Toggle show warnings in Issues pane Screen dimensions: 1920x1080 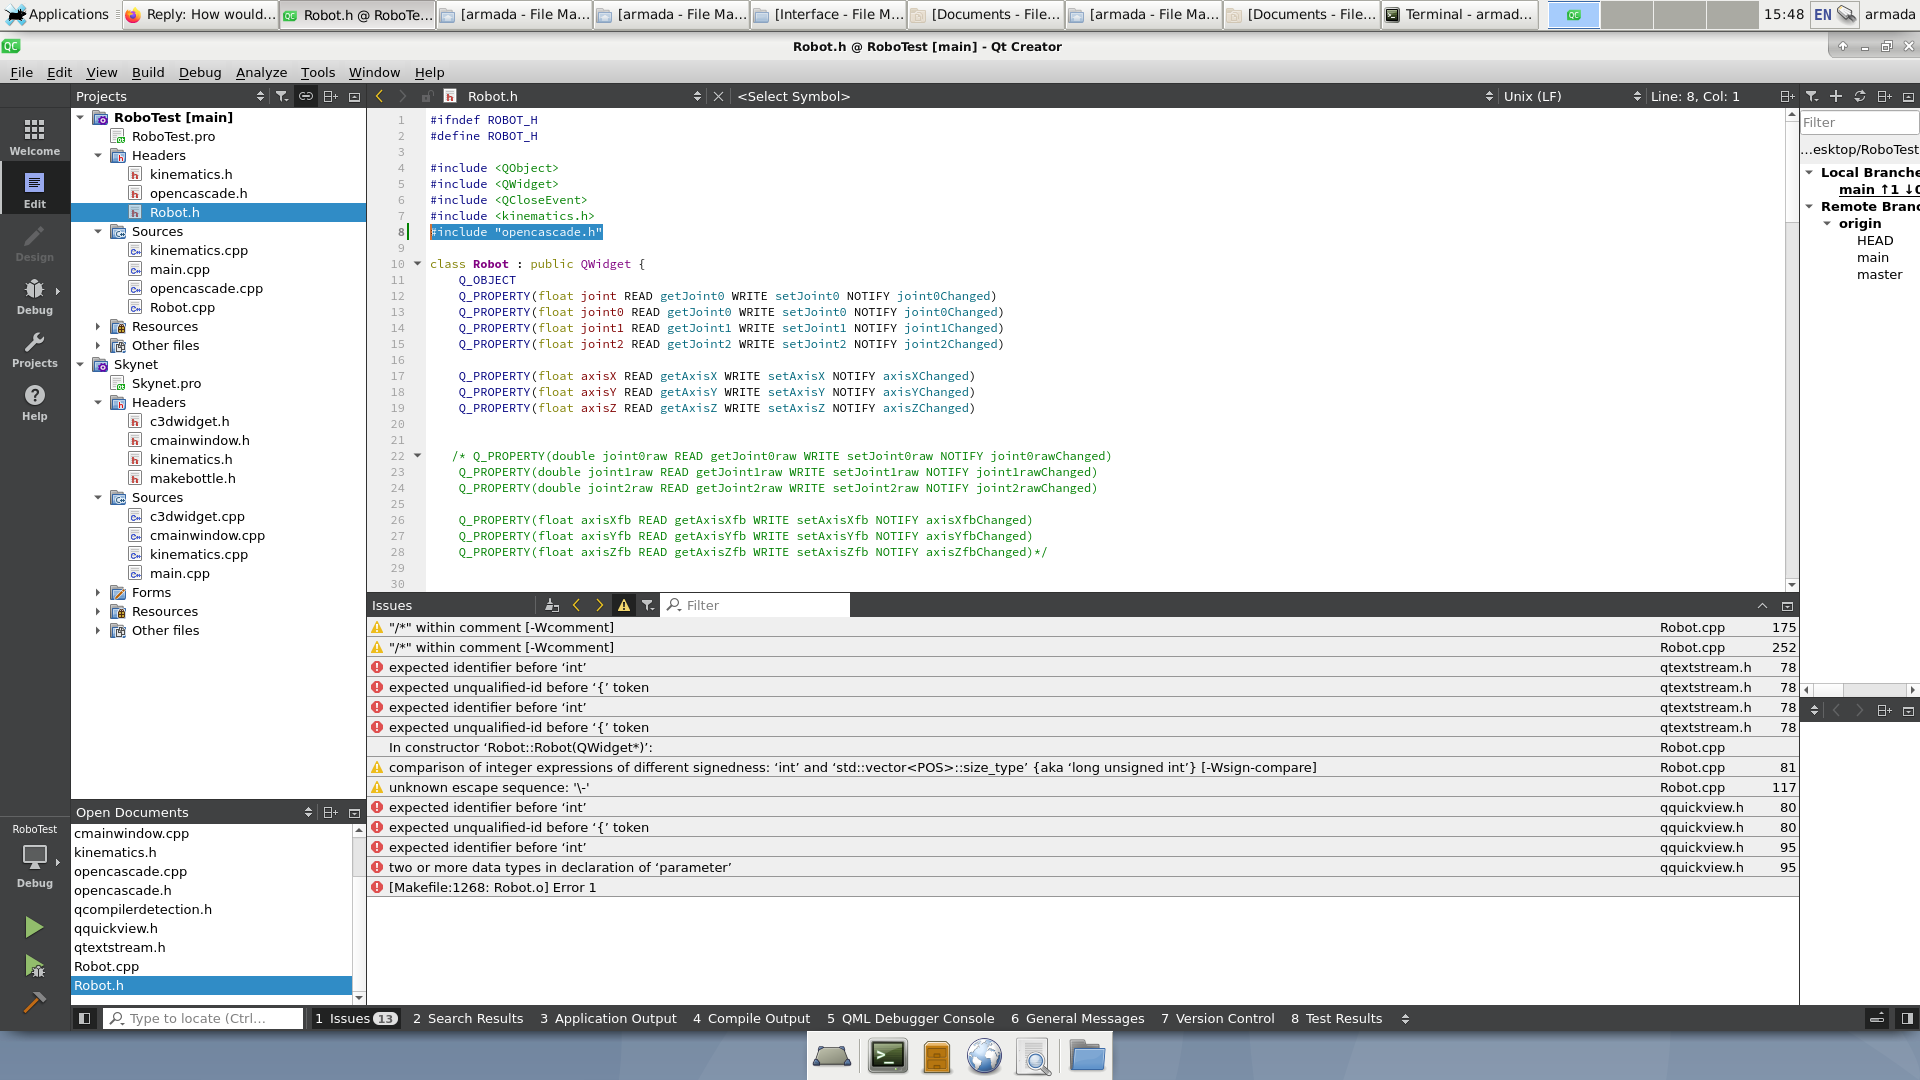click(x=624, y=605)
